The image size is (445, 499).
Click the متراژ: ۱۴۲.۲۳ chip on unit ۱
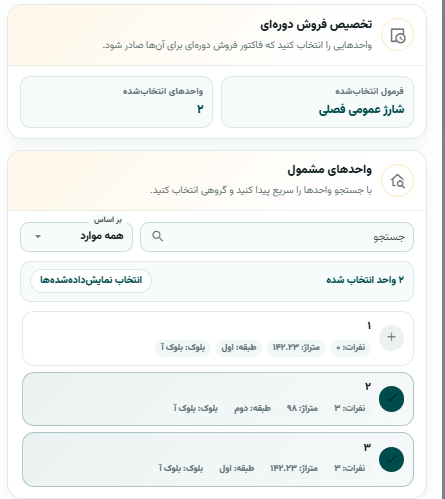pos(296,348)
